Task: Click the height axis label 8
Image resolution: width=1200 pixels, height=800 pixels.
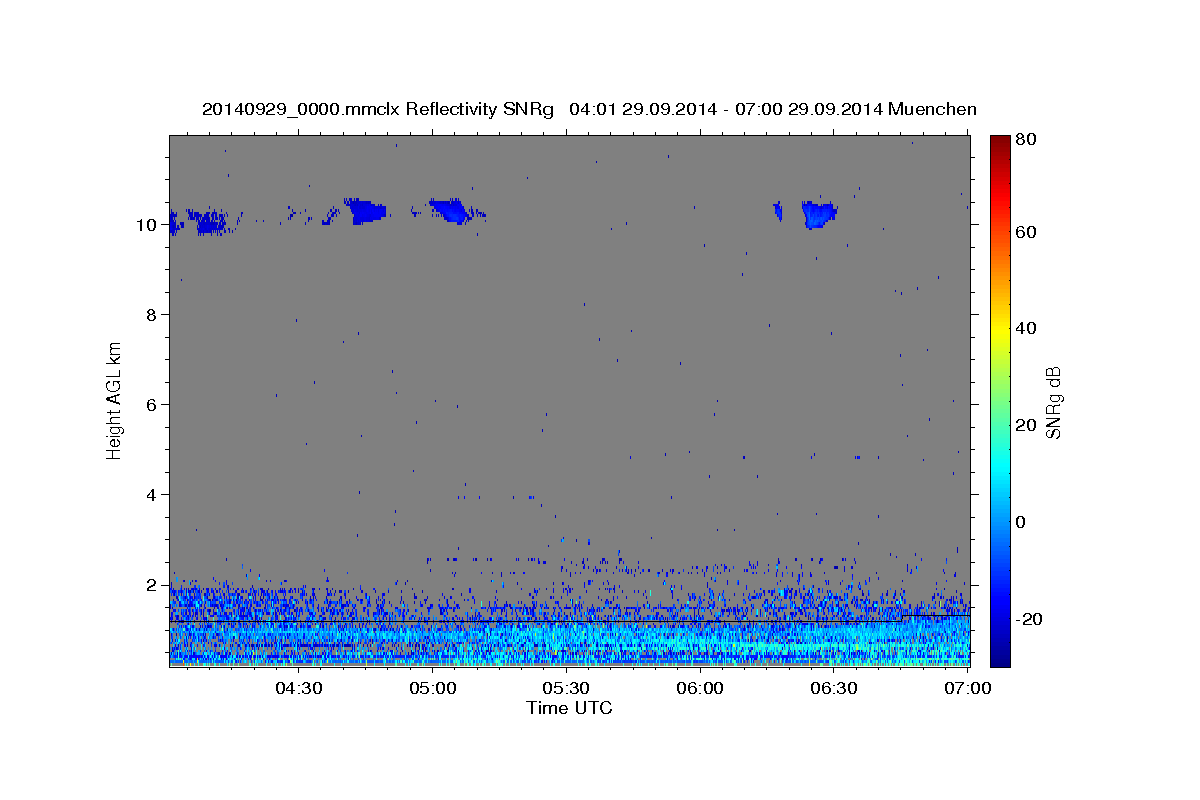Action: pos(149,315)
